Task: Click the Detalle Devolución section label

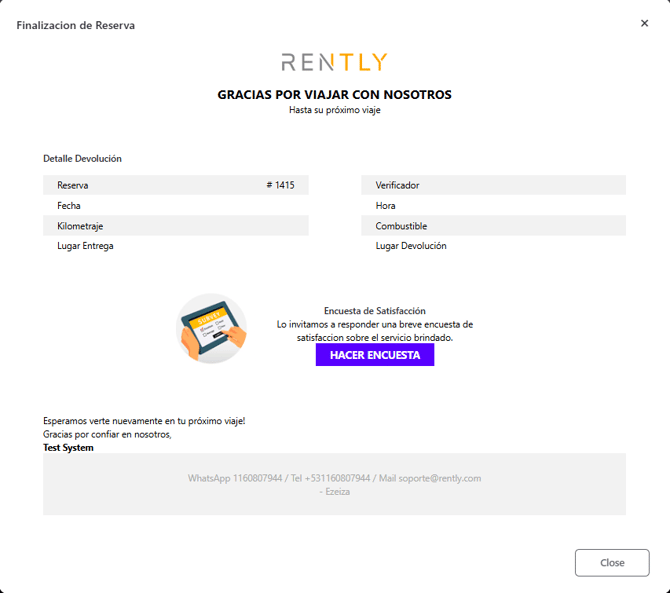Action: tap(82, 158)
